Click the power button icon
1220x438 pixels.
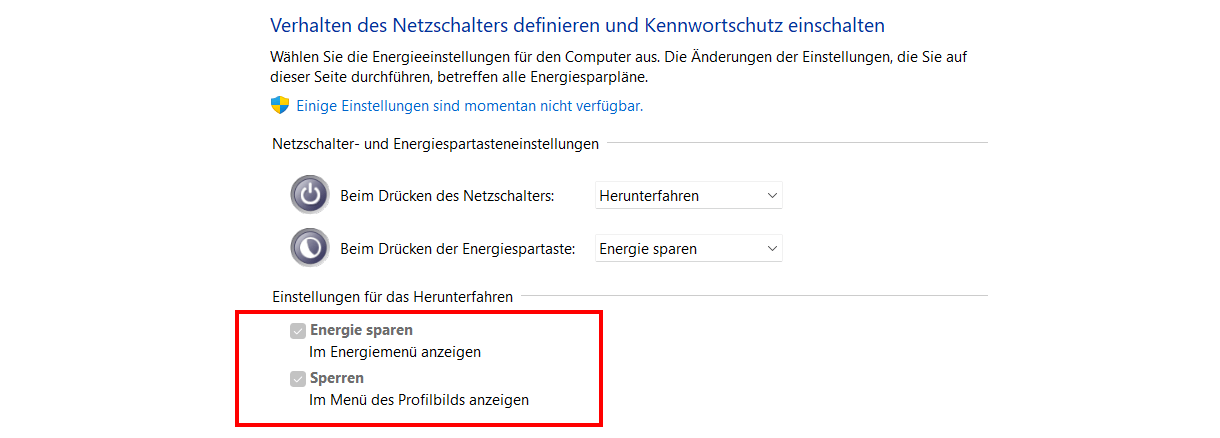pos(310,195)
